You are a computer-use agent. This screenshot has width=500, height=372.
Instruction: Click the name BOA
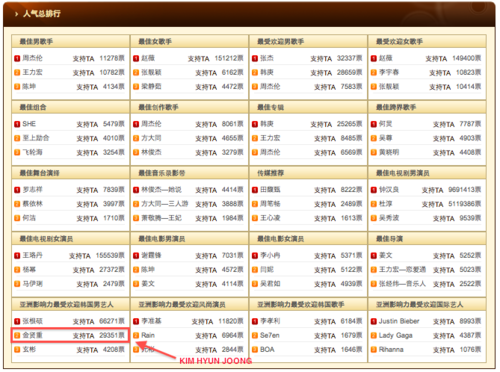[x=267, y=350]
